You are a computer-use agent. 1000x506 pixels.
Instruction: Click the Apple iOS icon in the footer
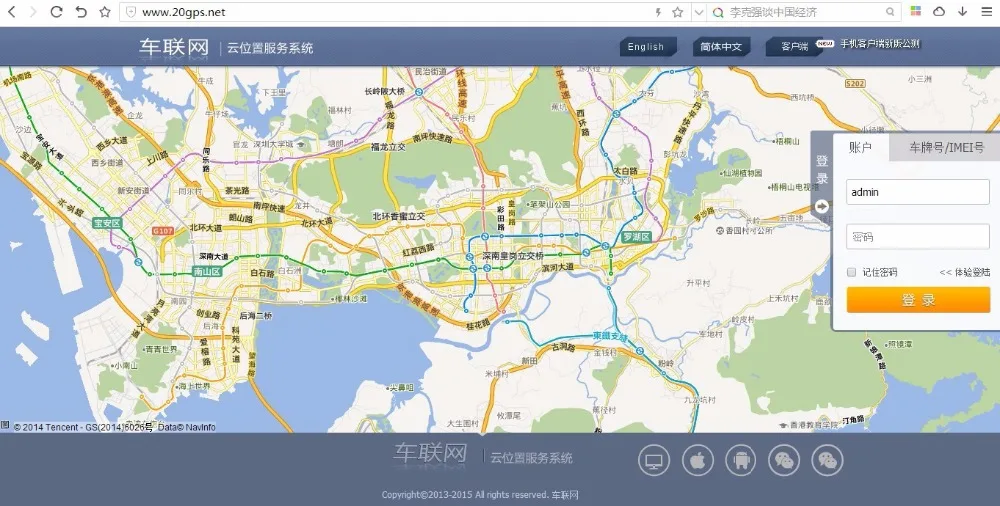698,460
